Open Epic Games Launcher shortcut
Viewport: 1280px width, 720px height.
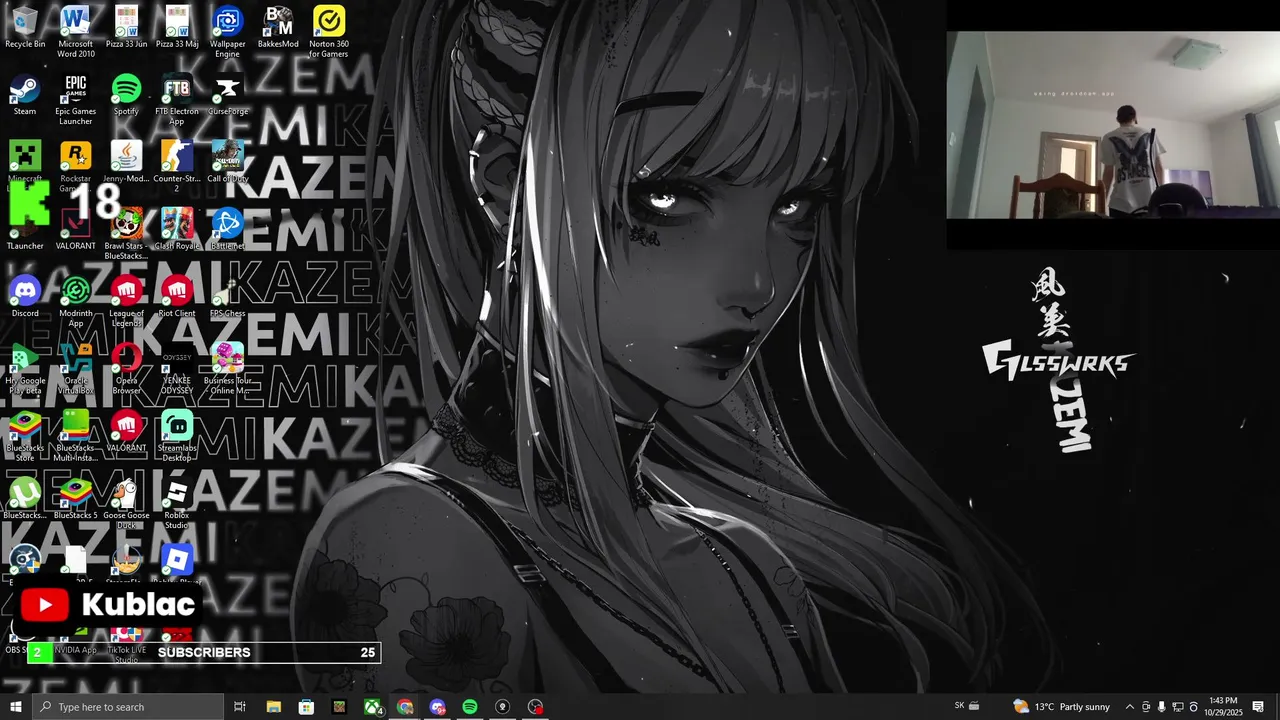76,99
